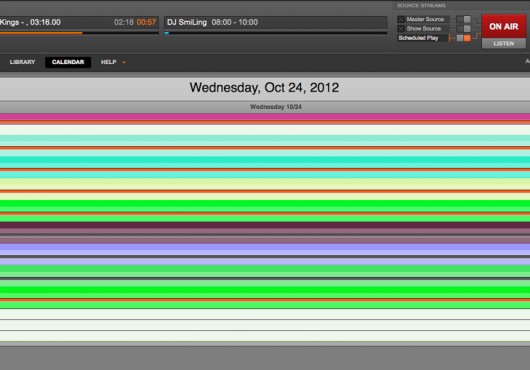Screen dimensions: 530x370
Task: Disconnect the Master Source stream icon
Action: point(401,19)
